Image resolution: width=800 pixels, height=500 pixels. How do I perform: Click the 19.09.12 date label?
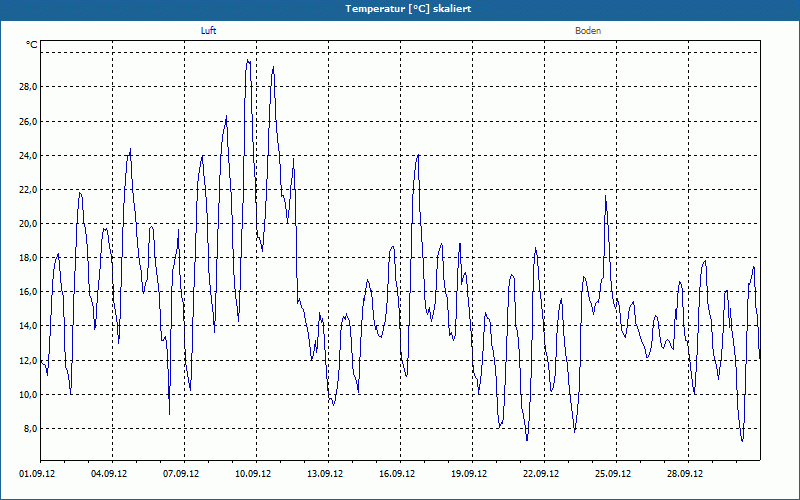pyautogui.click(x=468, y=474)
